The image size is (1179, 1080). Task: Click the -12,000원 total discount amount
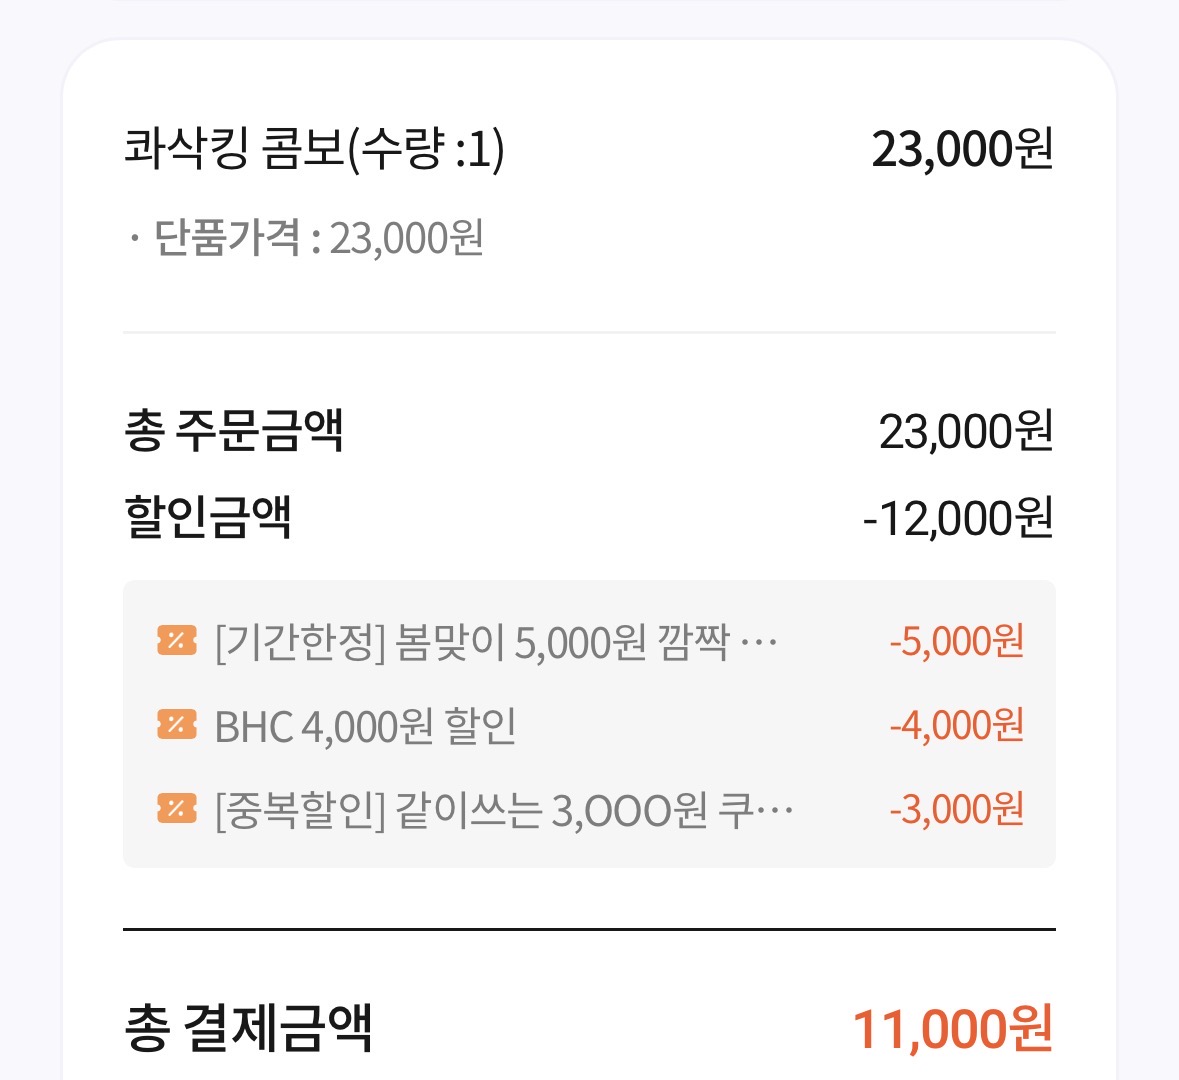(957, 518)
